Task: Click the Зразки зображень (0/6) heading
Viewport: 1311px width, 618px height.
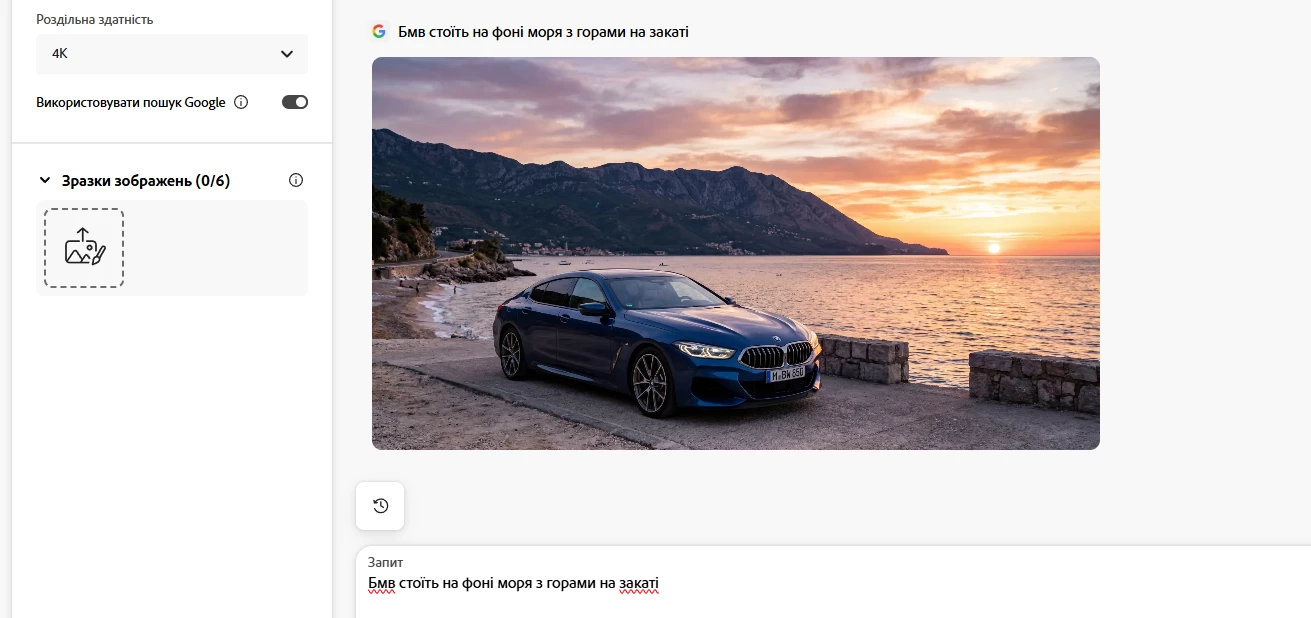Action: [x=146, y=181]
